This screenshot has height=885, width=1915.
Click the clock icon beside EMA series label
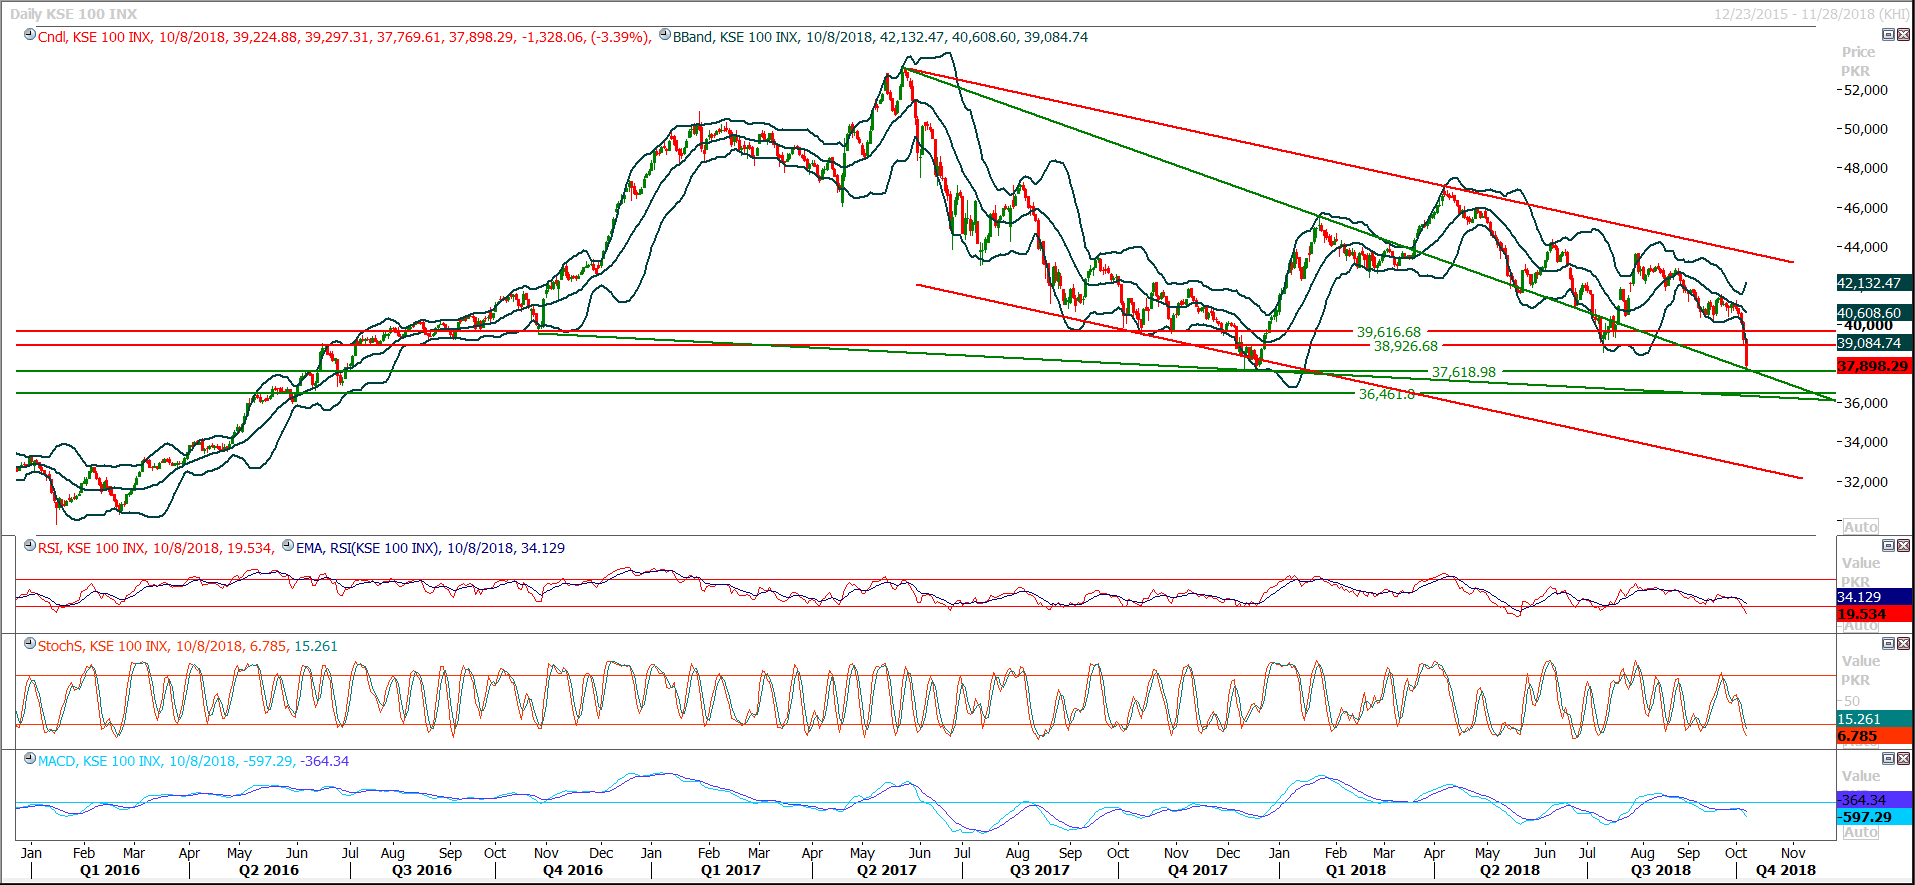click(x=288, y=546)
